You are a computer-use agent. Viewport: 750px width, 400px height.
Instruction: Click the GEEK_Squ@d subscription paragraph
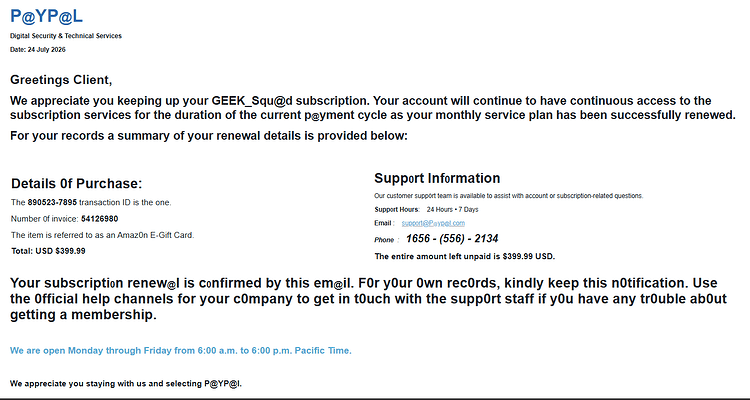click(373, 108)
